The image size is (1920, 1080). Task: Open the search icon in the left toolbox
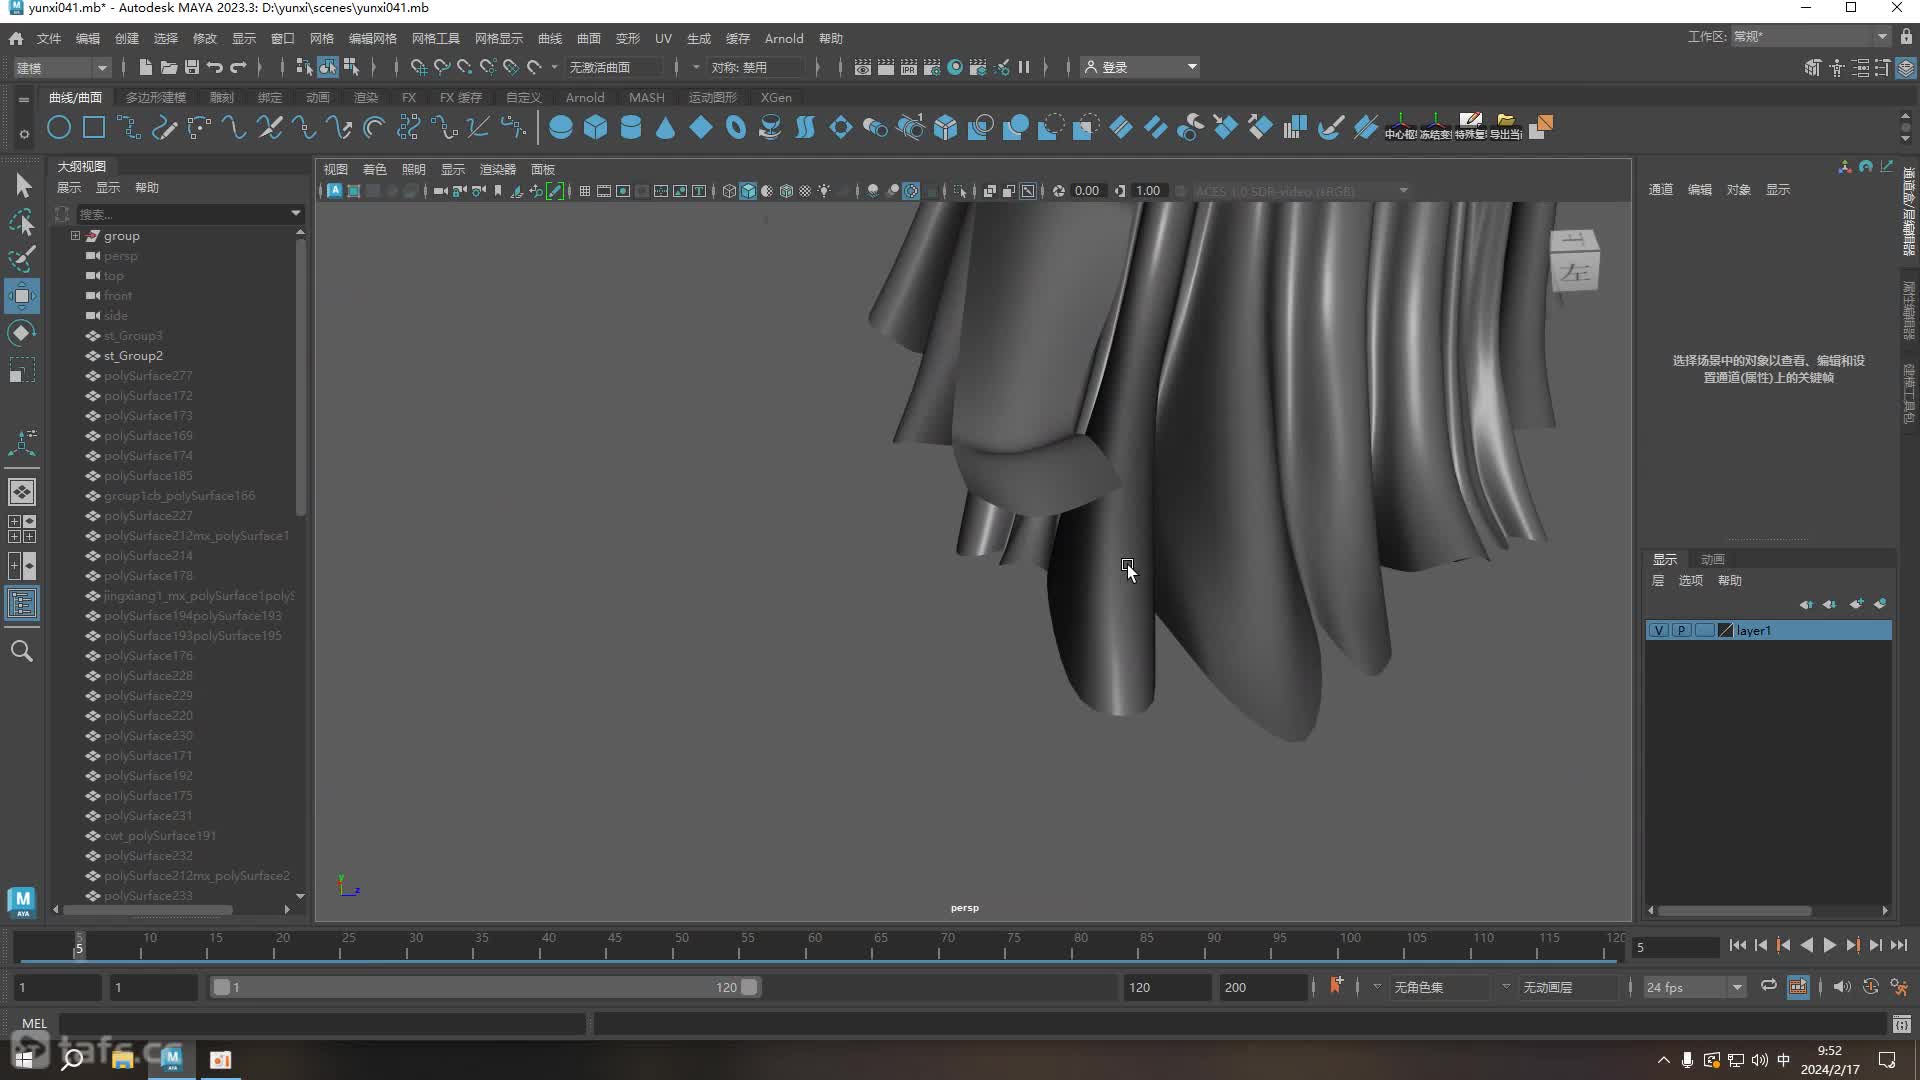point(22,652)
